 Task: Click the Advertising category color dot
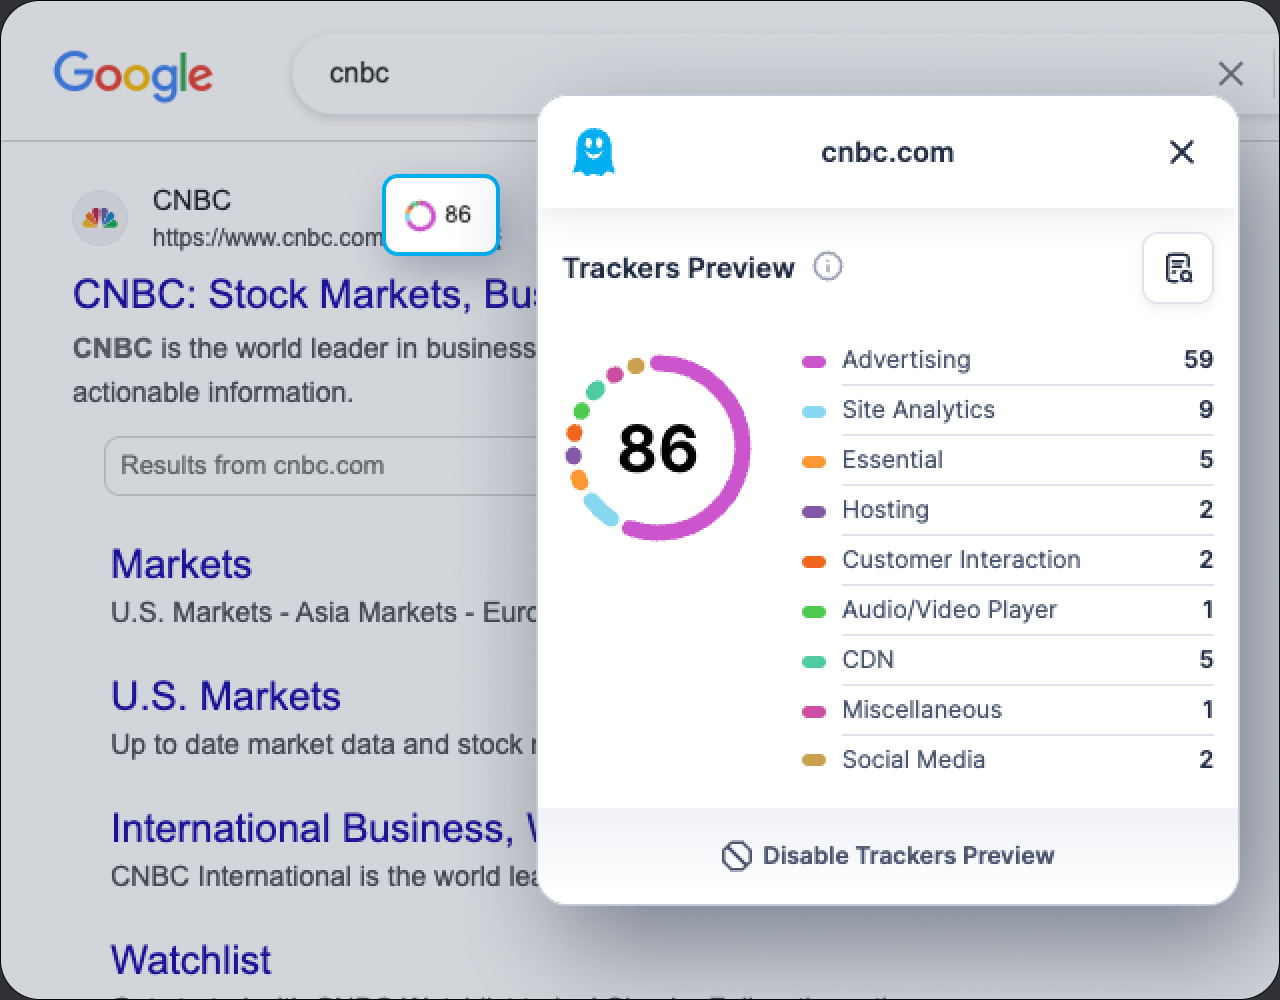coord(813,360)
